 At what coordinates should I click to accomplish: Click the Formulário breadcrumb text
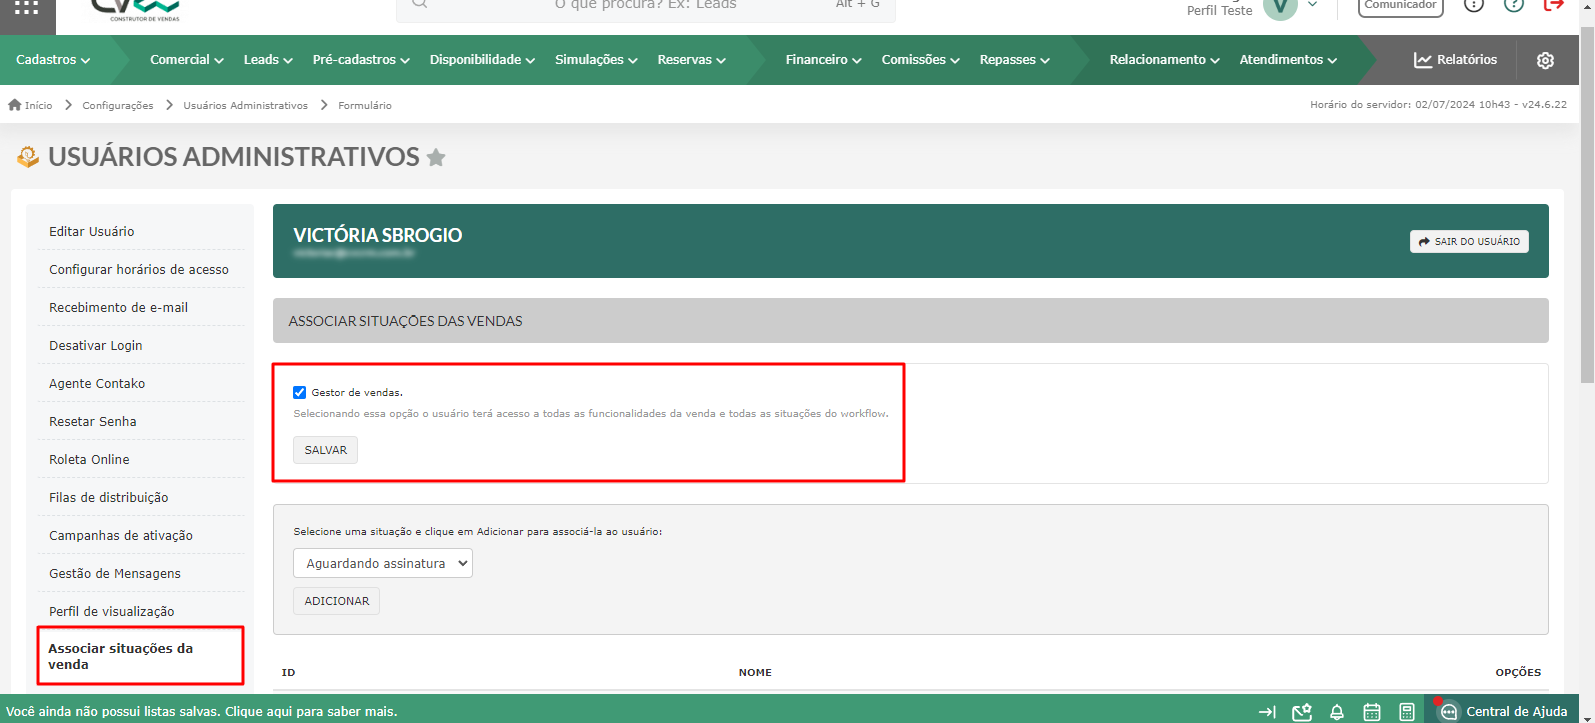point(365,105)
